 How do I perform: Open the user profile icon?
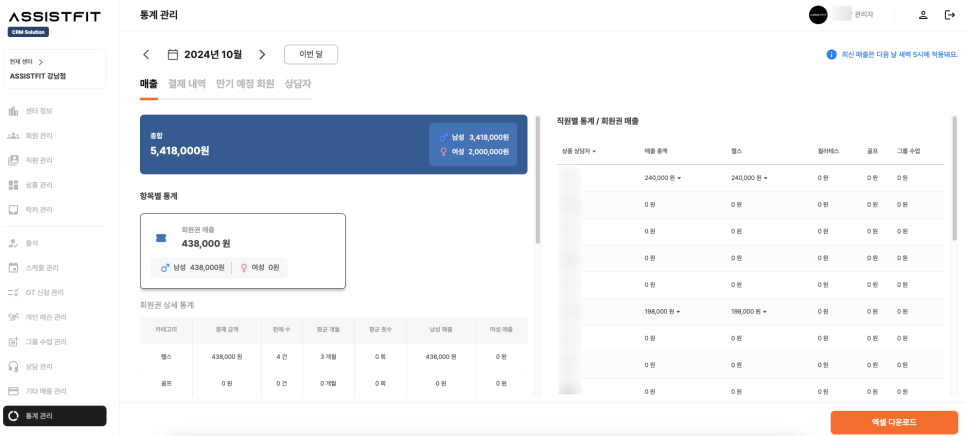pyautogui.click(x=923, y=15)
